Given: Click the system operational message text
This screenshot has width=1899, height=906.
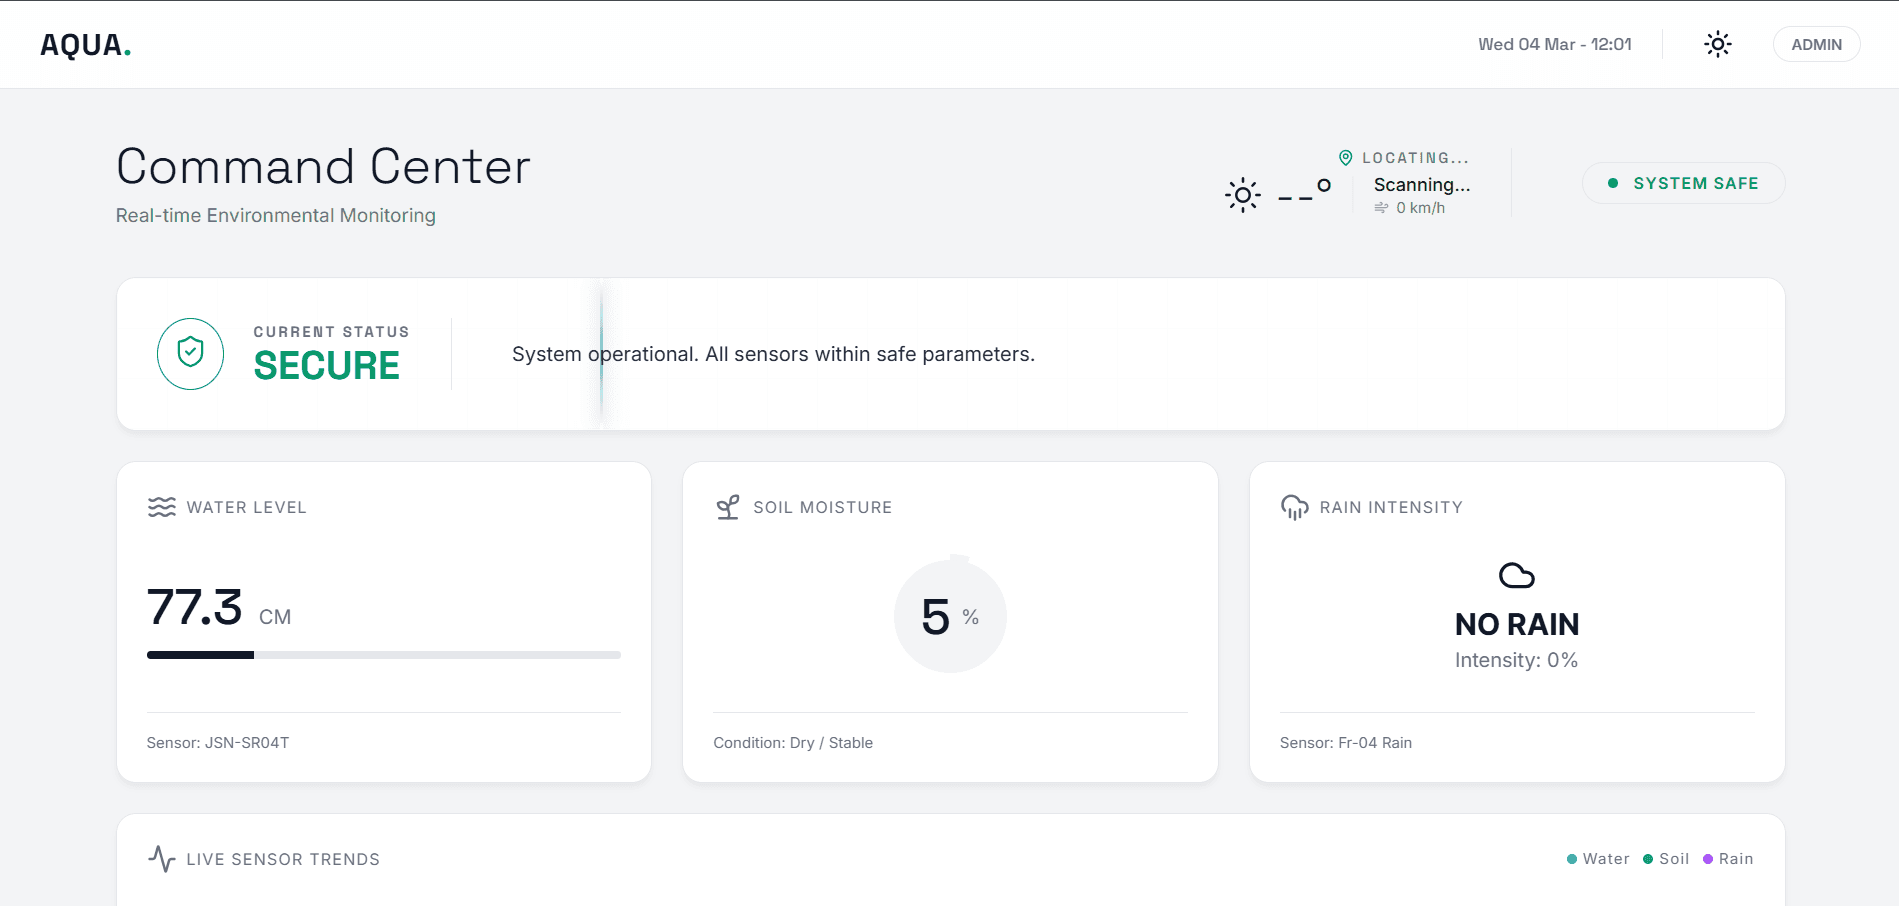Looking at the screenshot, I should 773,354.
